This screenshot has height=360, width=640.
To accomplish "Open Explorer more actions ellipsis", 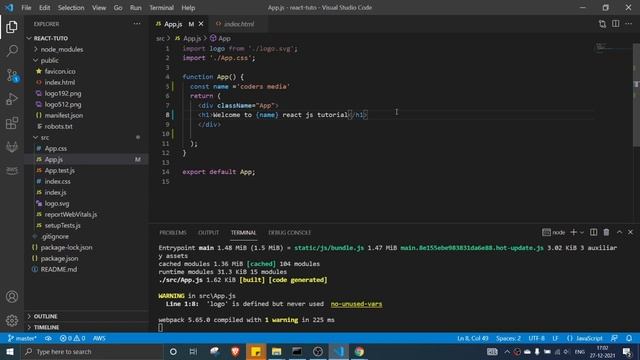I will 137,24.
